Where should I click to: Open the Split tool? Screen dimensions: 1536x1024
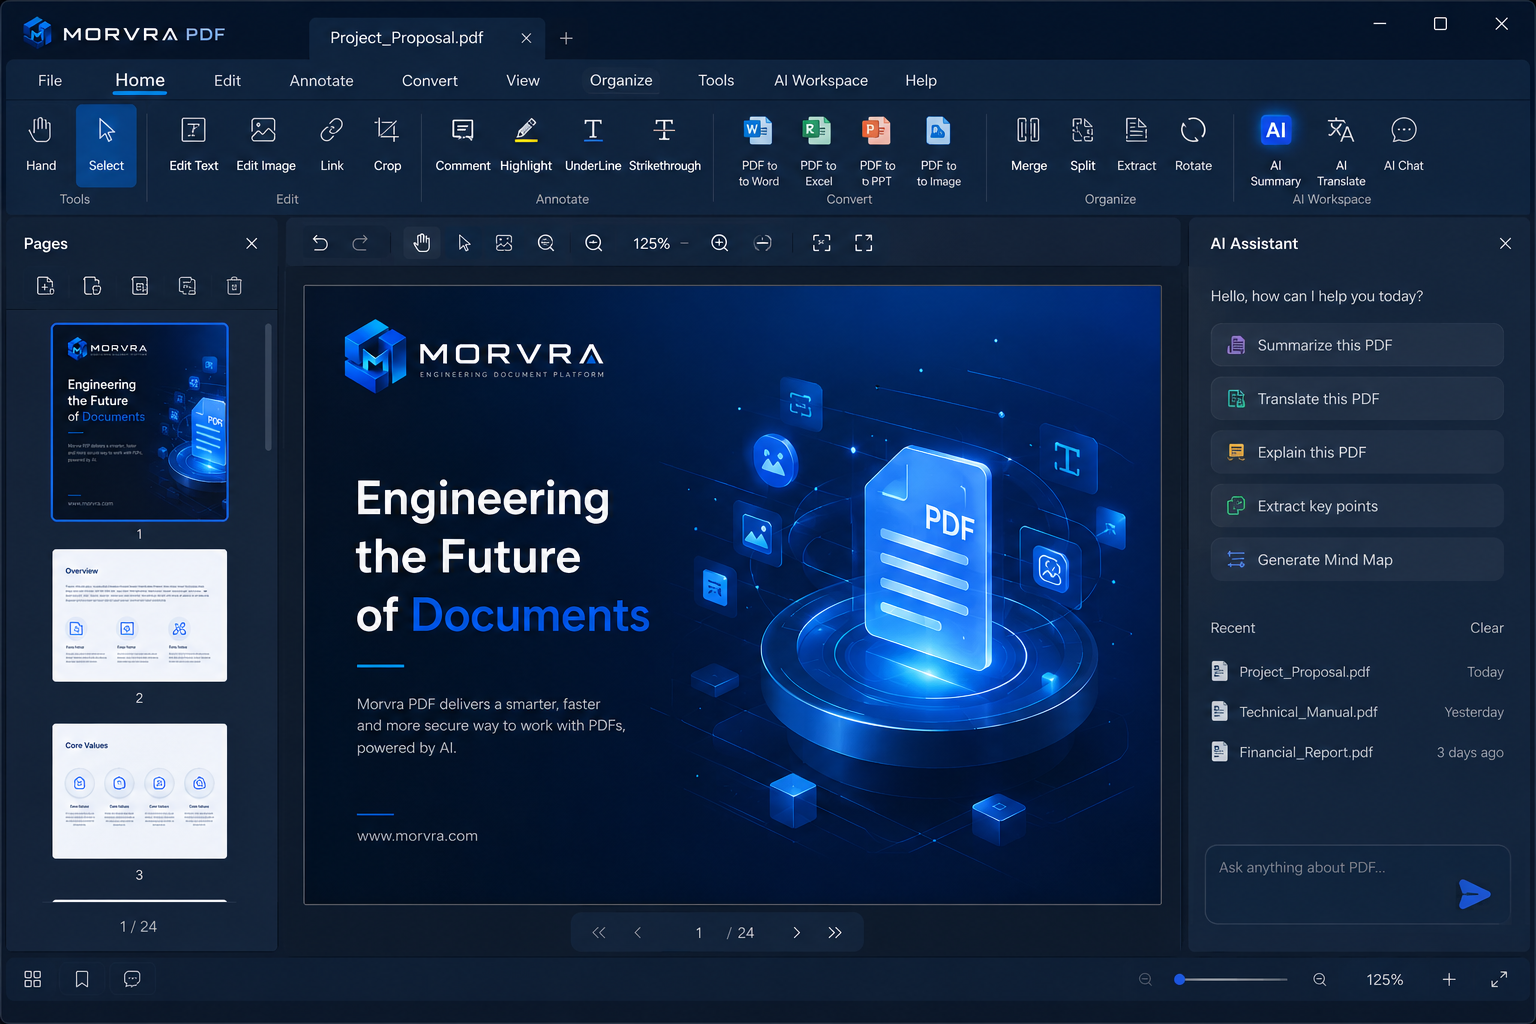[1082, 144]
